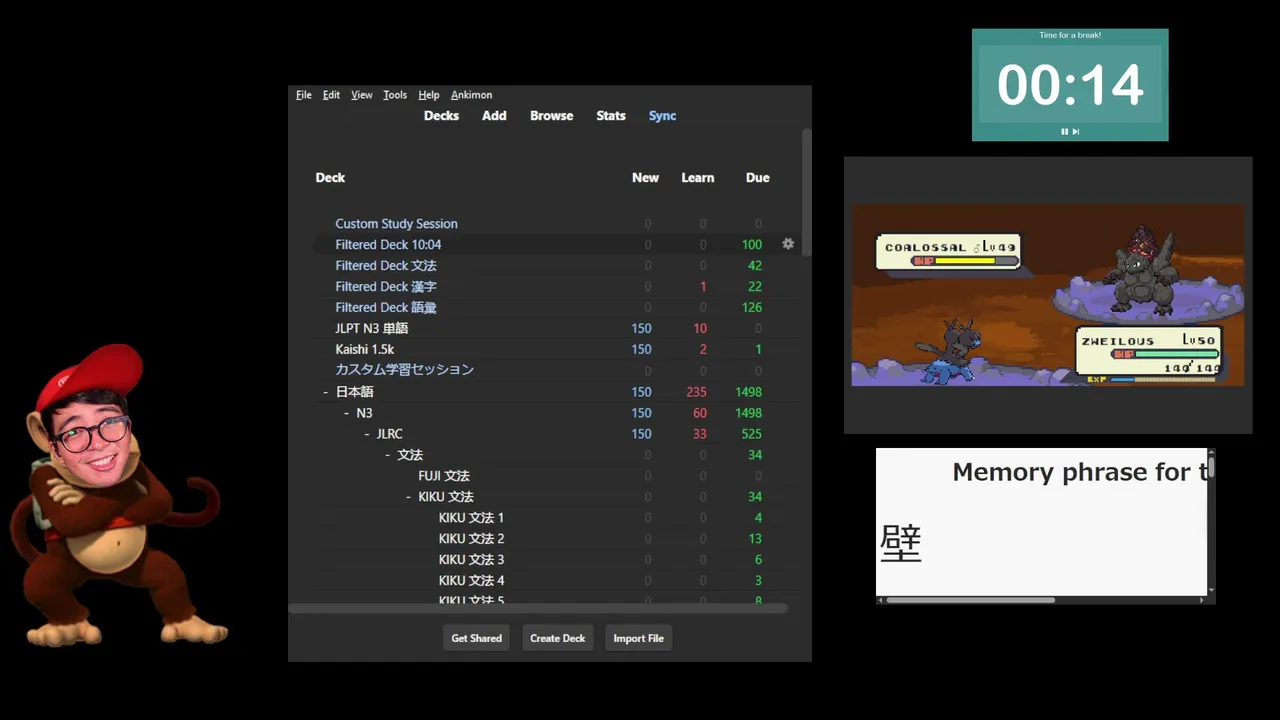Viewport: 1280px width, 720px height.
Task: Click the Deck column header
Action: (x=330, y=178)
